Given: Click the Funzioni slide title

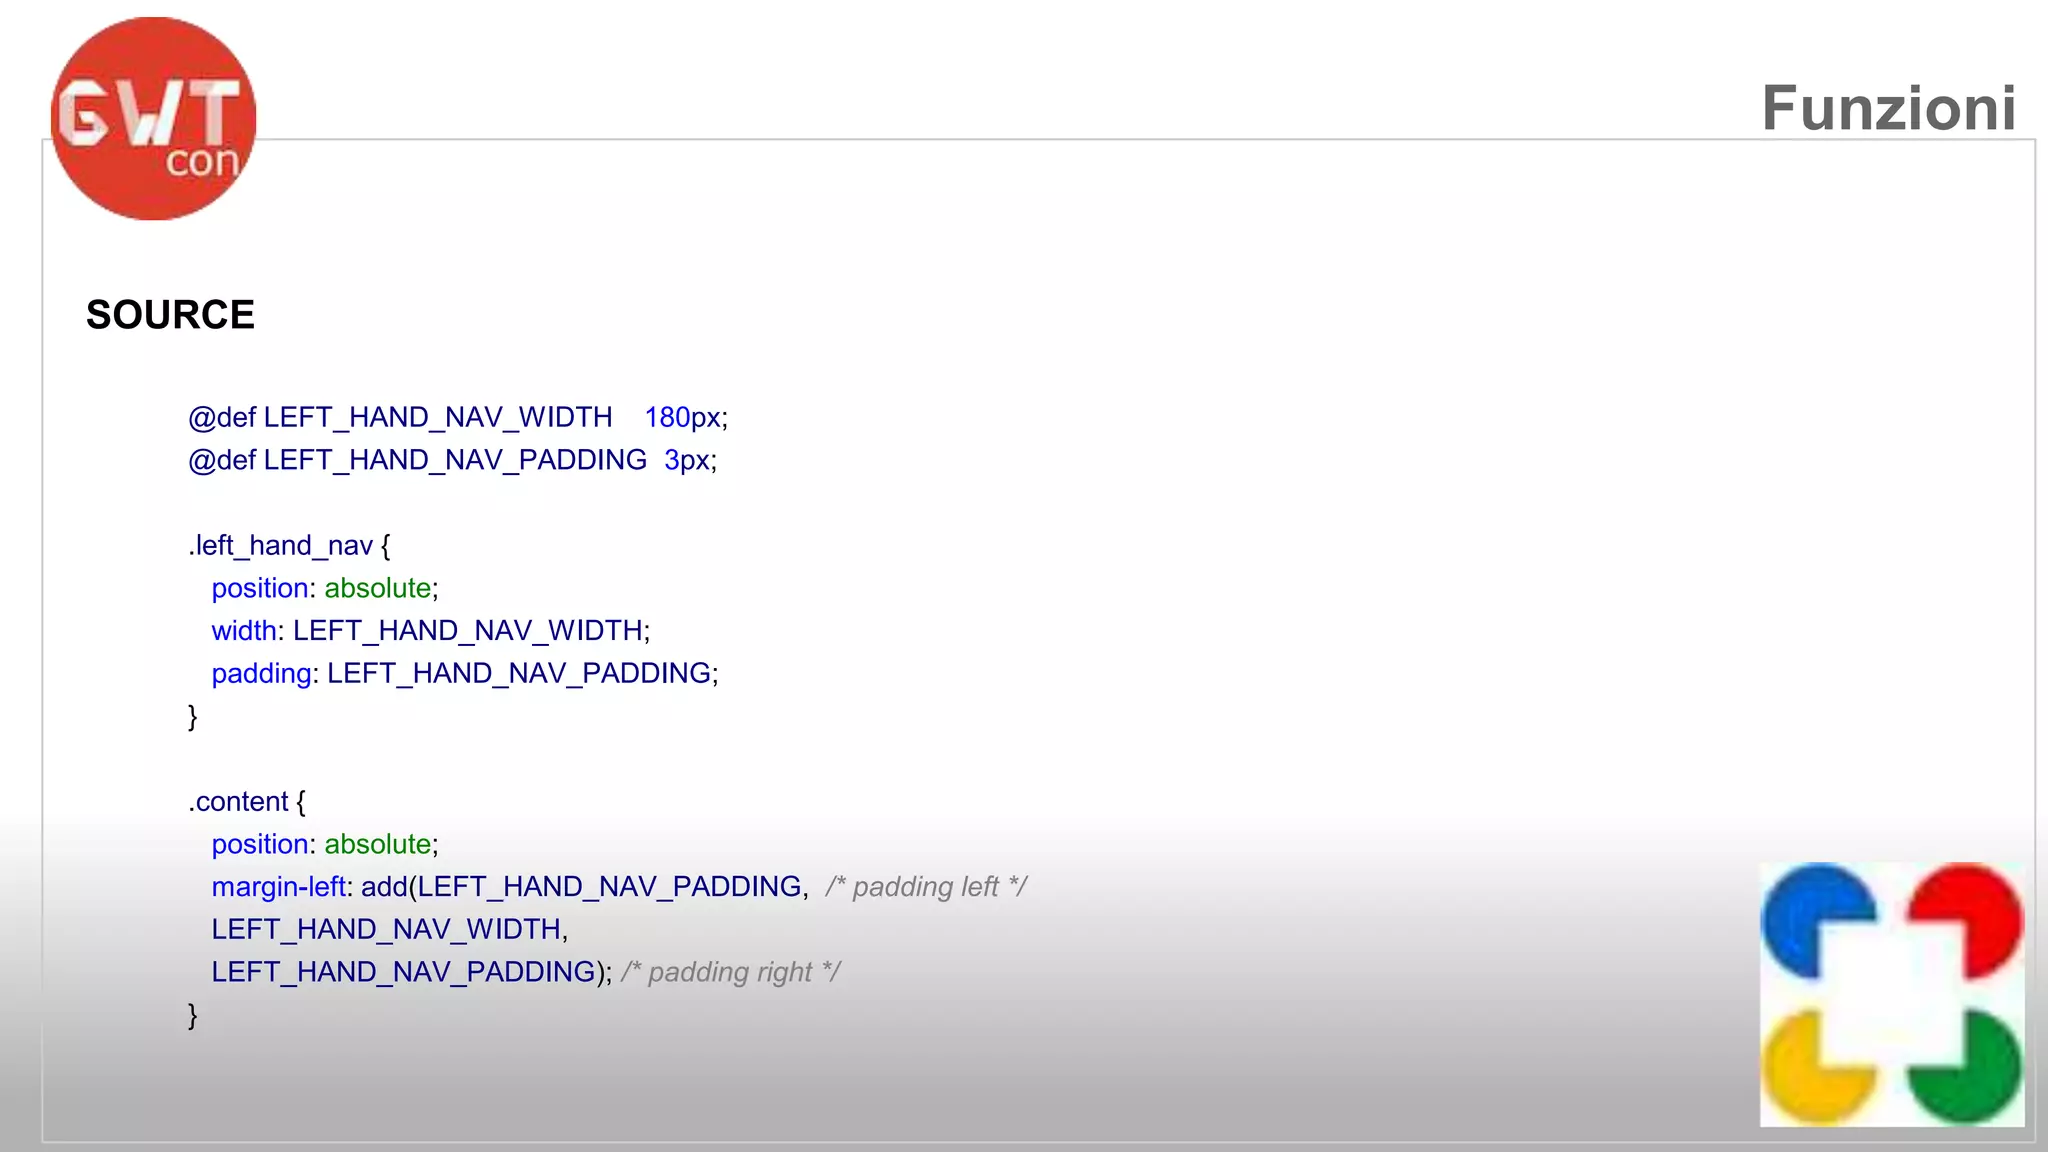Looking at the screenshot, I should 1887,108.
